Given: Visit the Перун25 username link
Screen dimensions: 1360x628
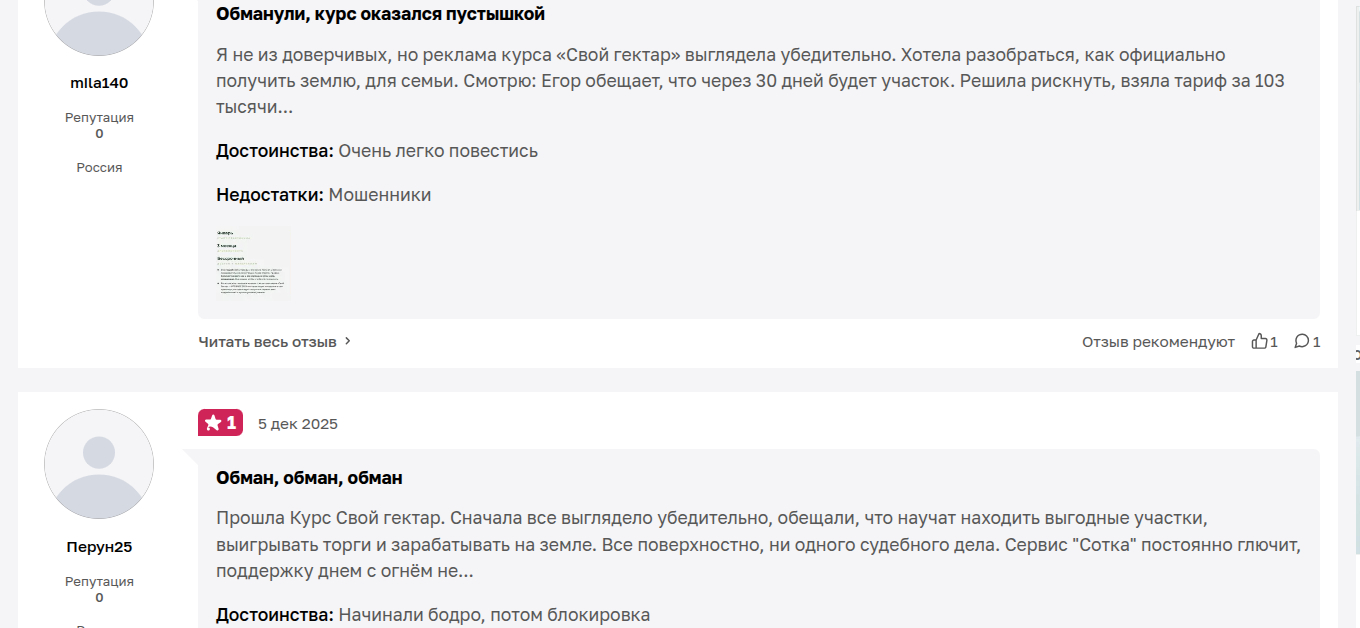Looking at the screenshot, I should tap(99, 547).
